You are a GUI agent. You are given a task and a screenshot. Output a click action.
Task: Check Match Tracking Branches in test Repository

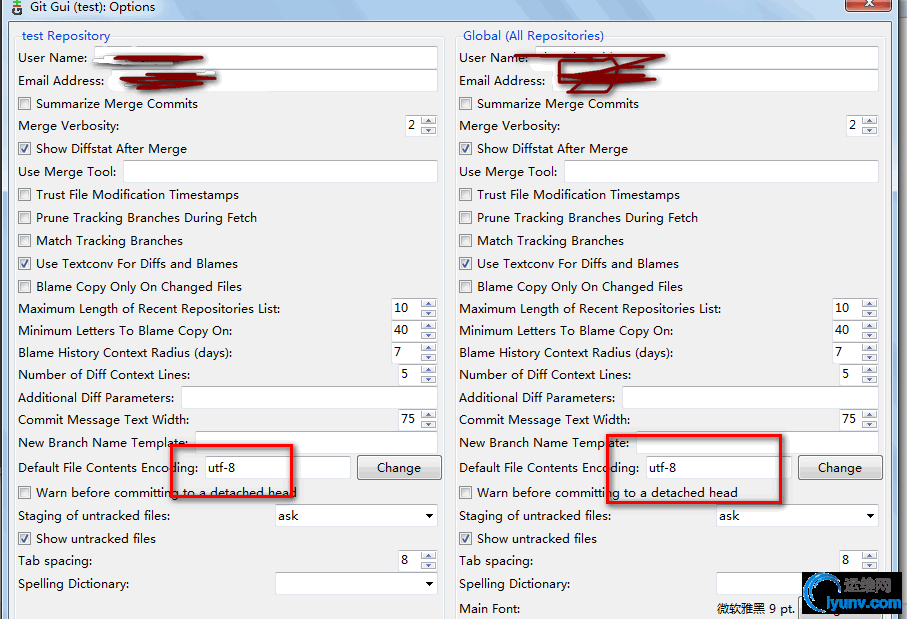24,241
